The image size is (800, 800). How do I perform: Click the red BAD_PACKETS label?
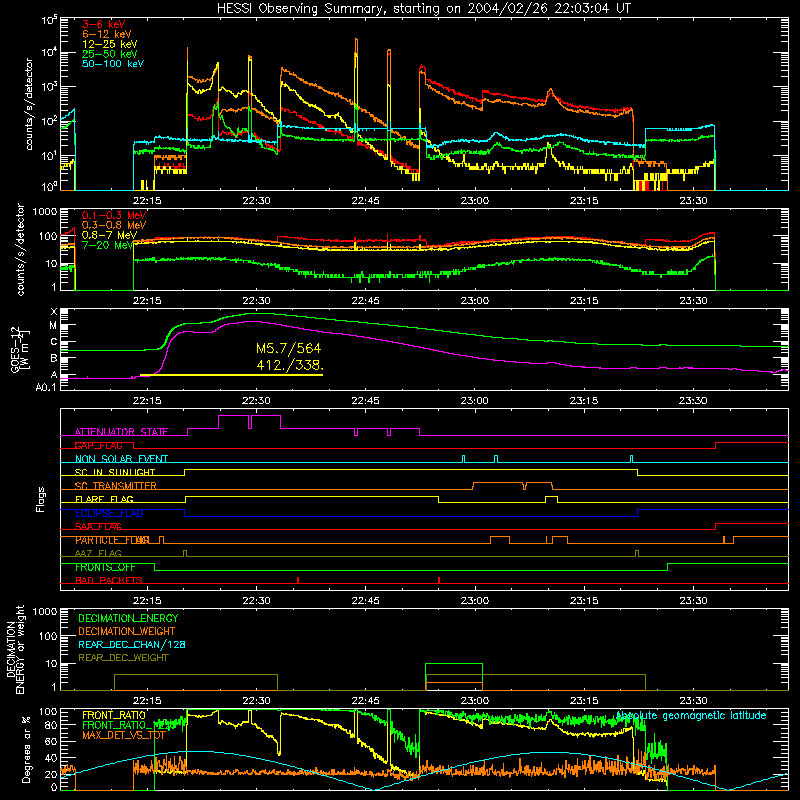(x=109, y=581)
